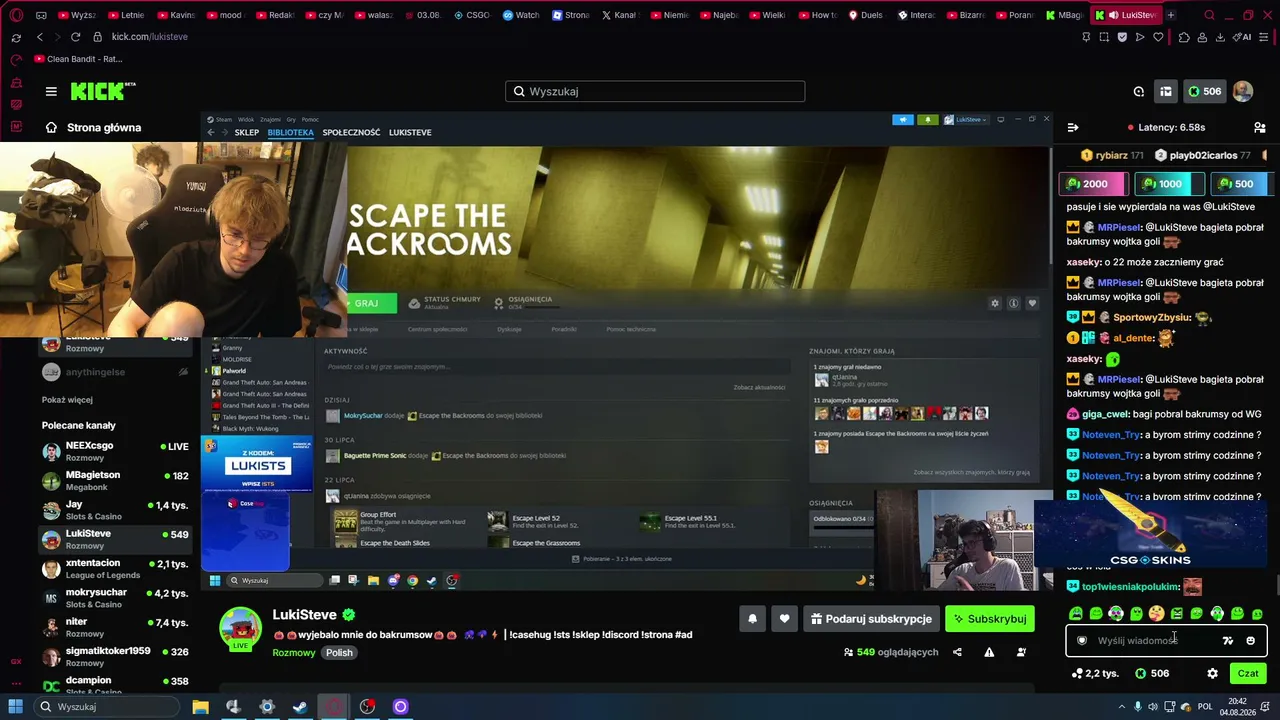Switch to the MBagi browser tab
This screenshot has height=720, width=1280.
[x=1064, y=15]
